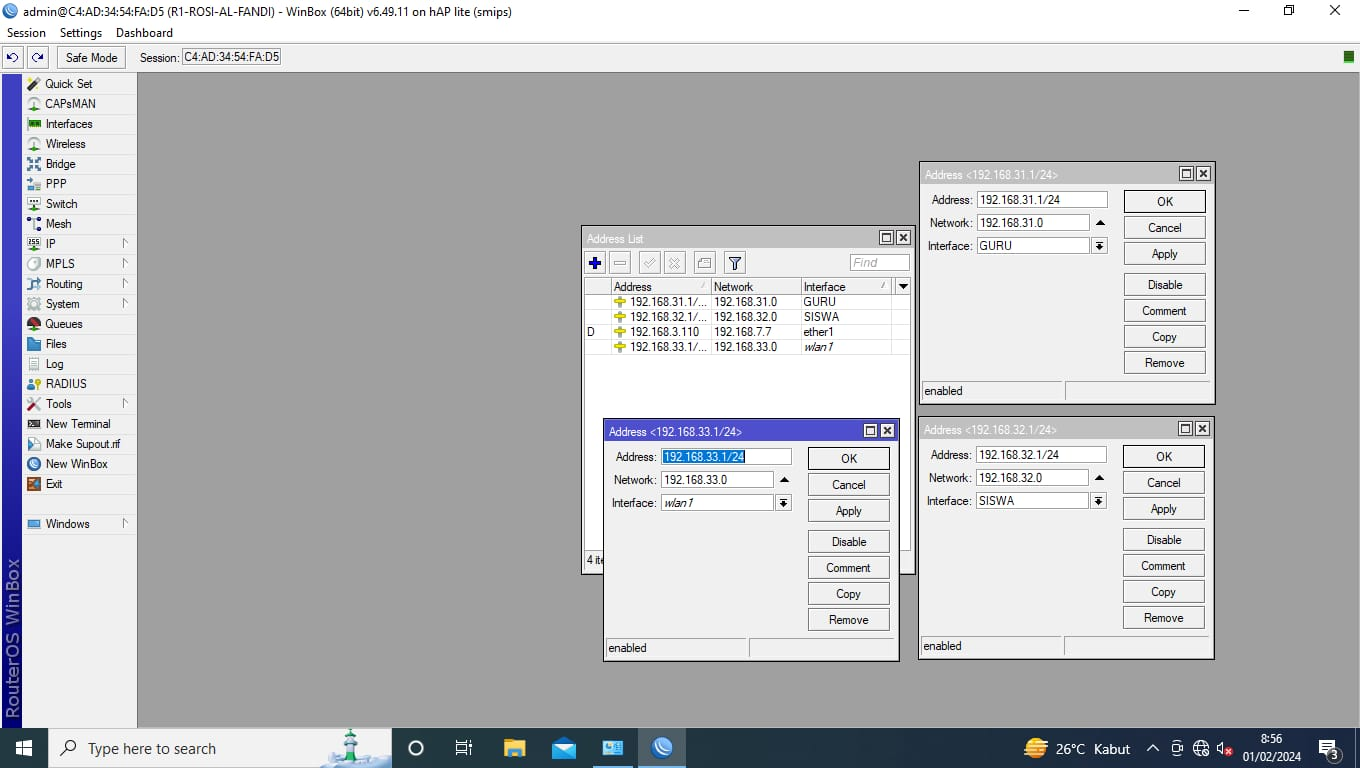This screenshot has width=1360, height=768.
Task: Click the Find field in Address List
Action: (880, 263)
